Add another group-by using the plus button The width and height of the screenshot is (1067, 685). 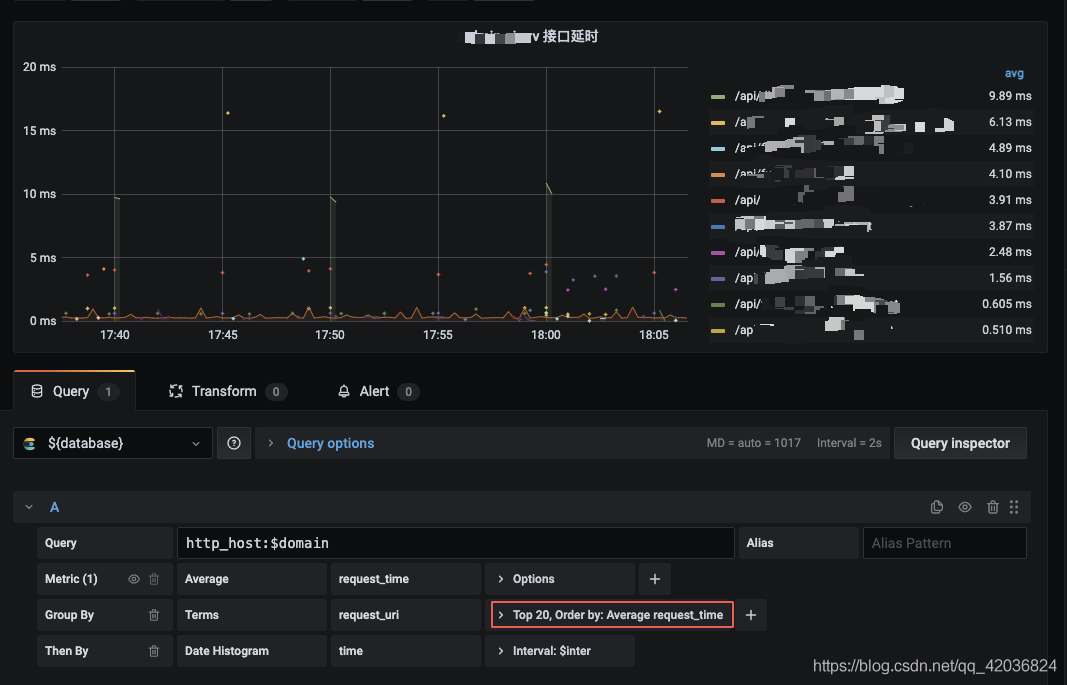pyautogui.click(x=751, y=615)
